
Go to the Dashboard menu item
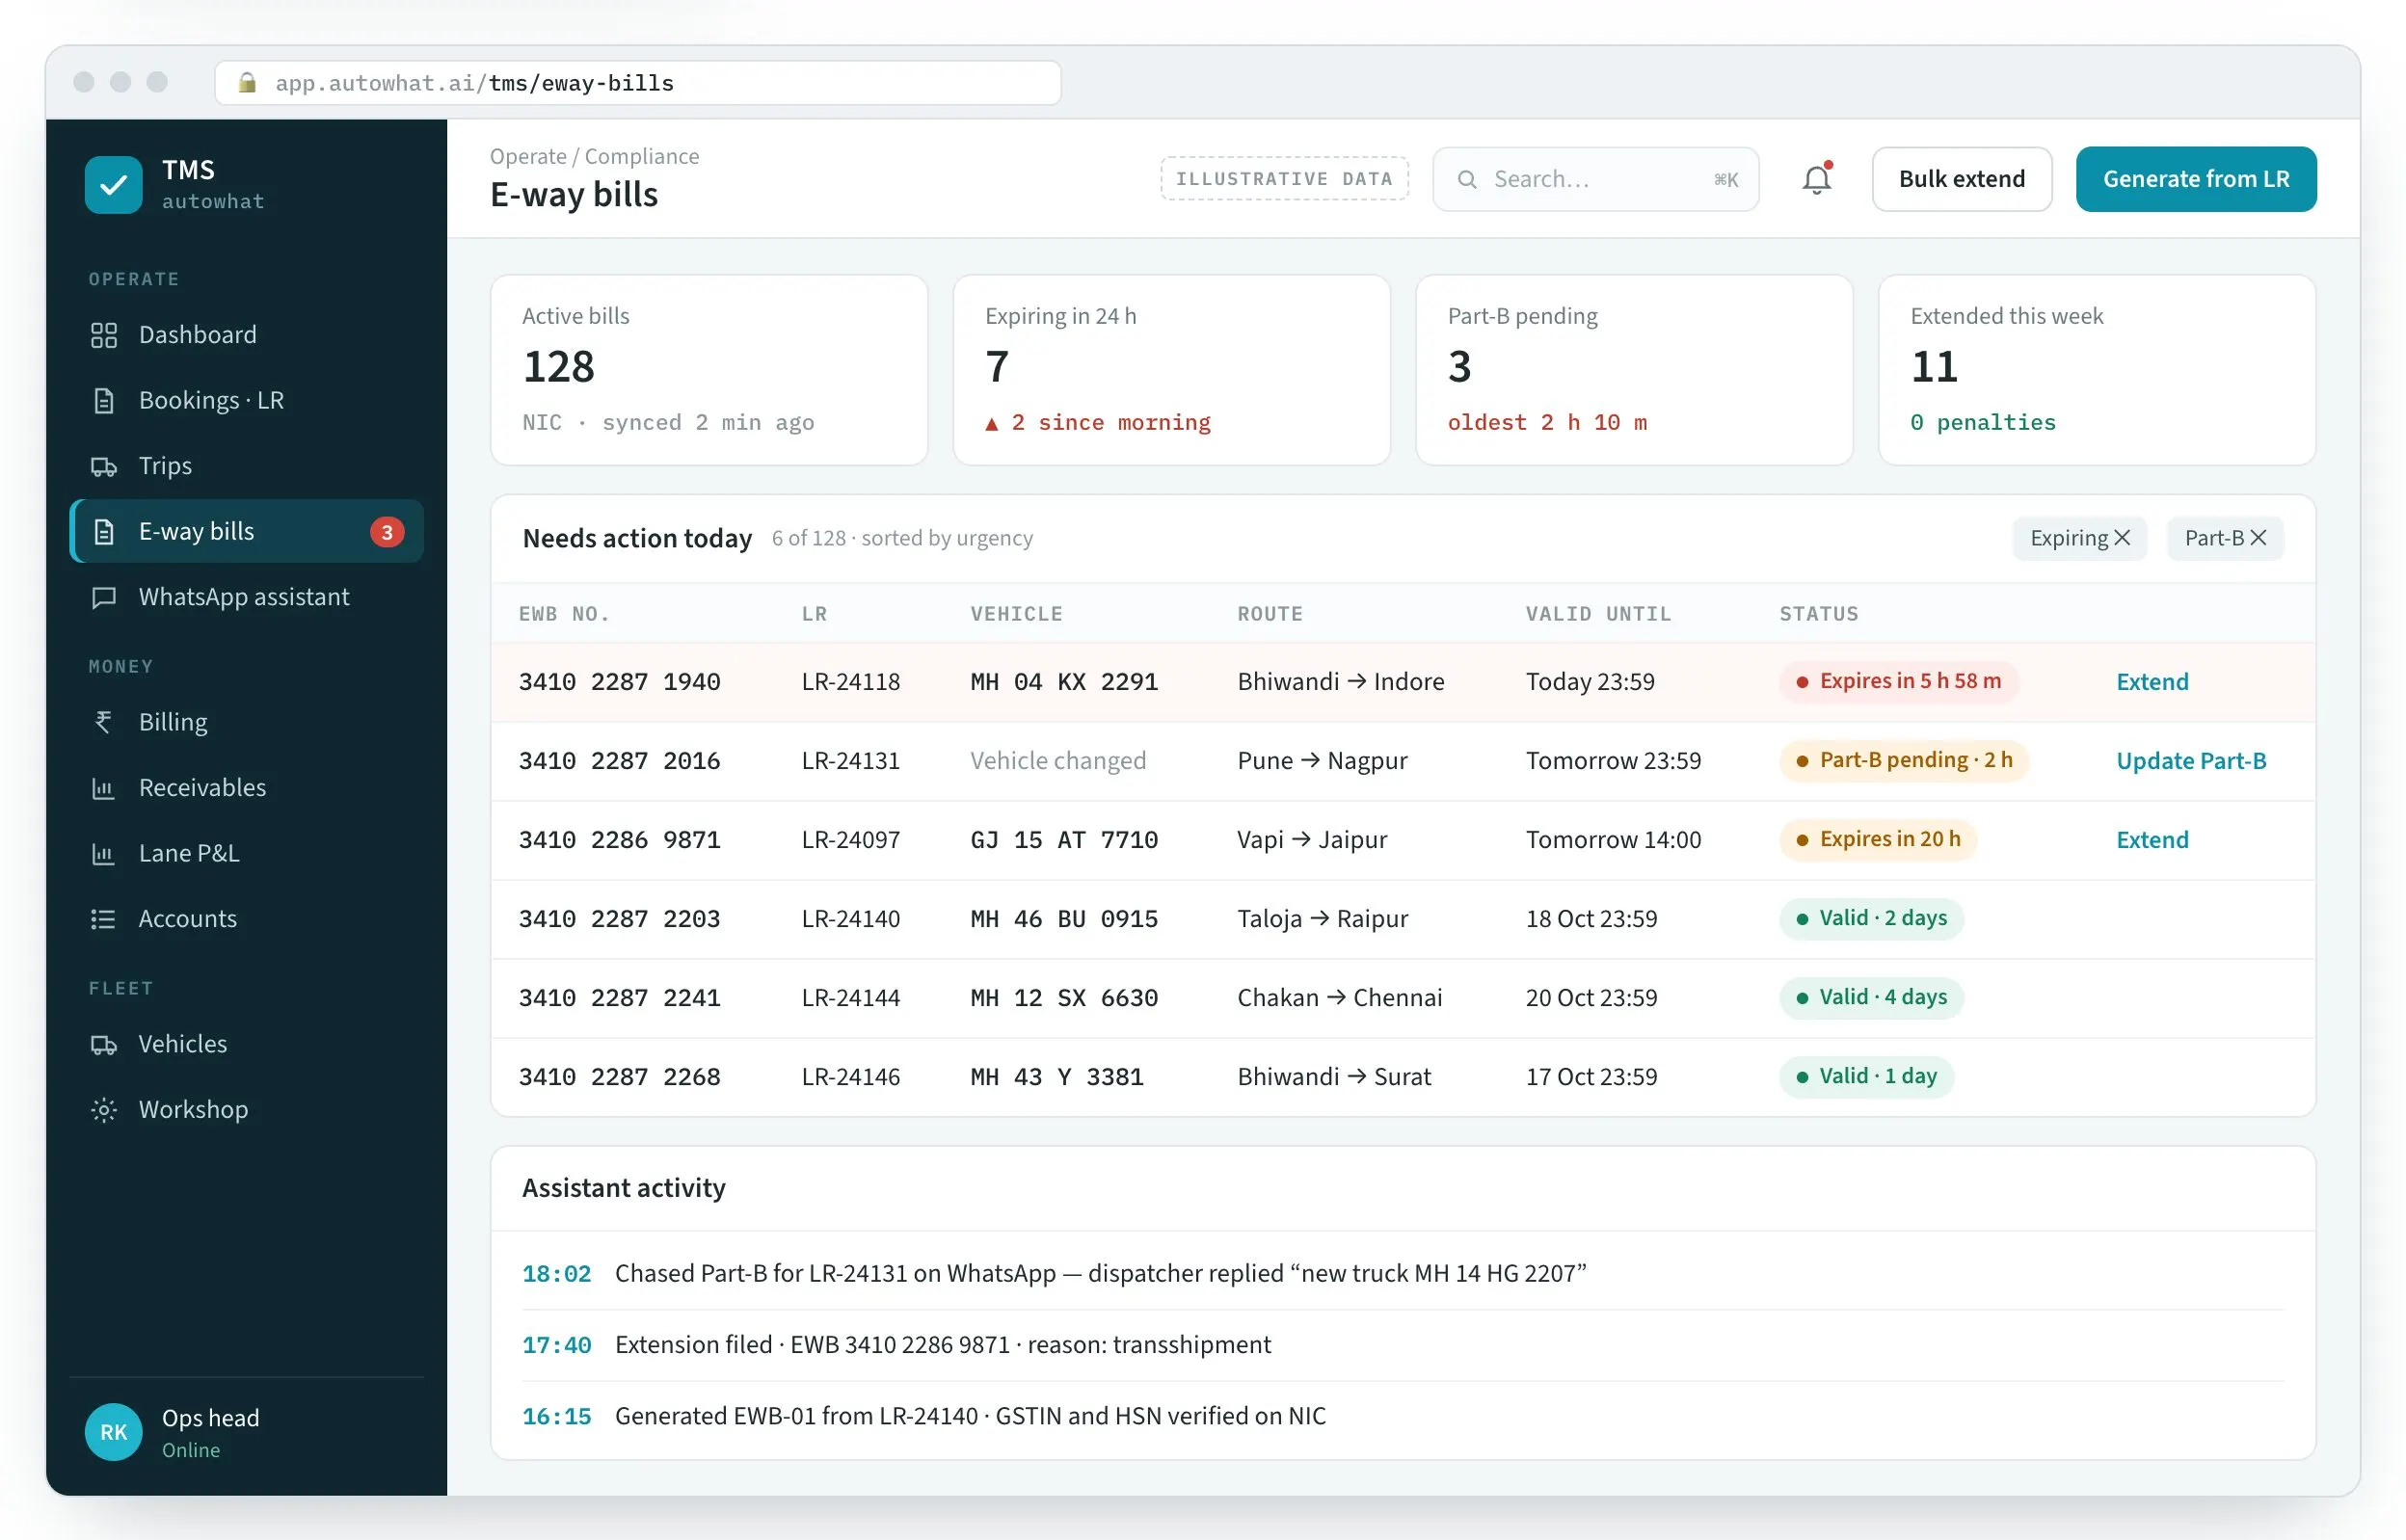[x=247, y=335]
